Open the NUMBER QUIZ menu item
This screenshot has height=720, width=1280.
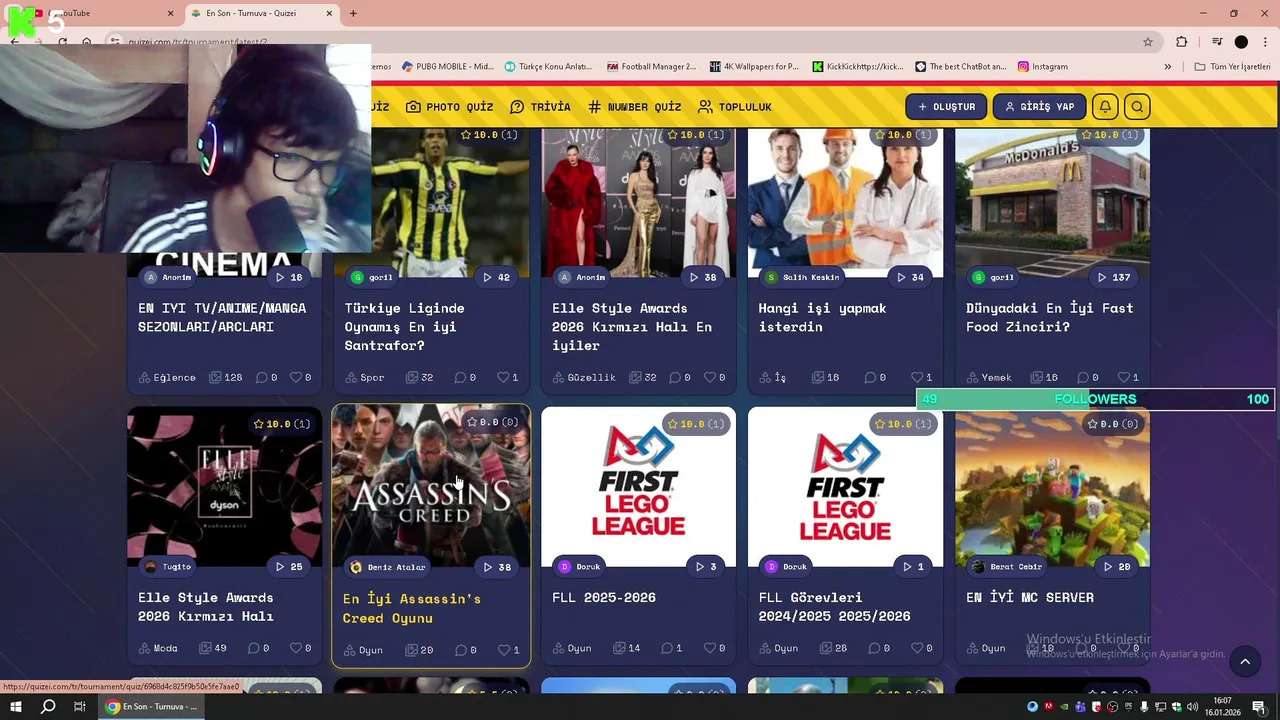634,107
